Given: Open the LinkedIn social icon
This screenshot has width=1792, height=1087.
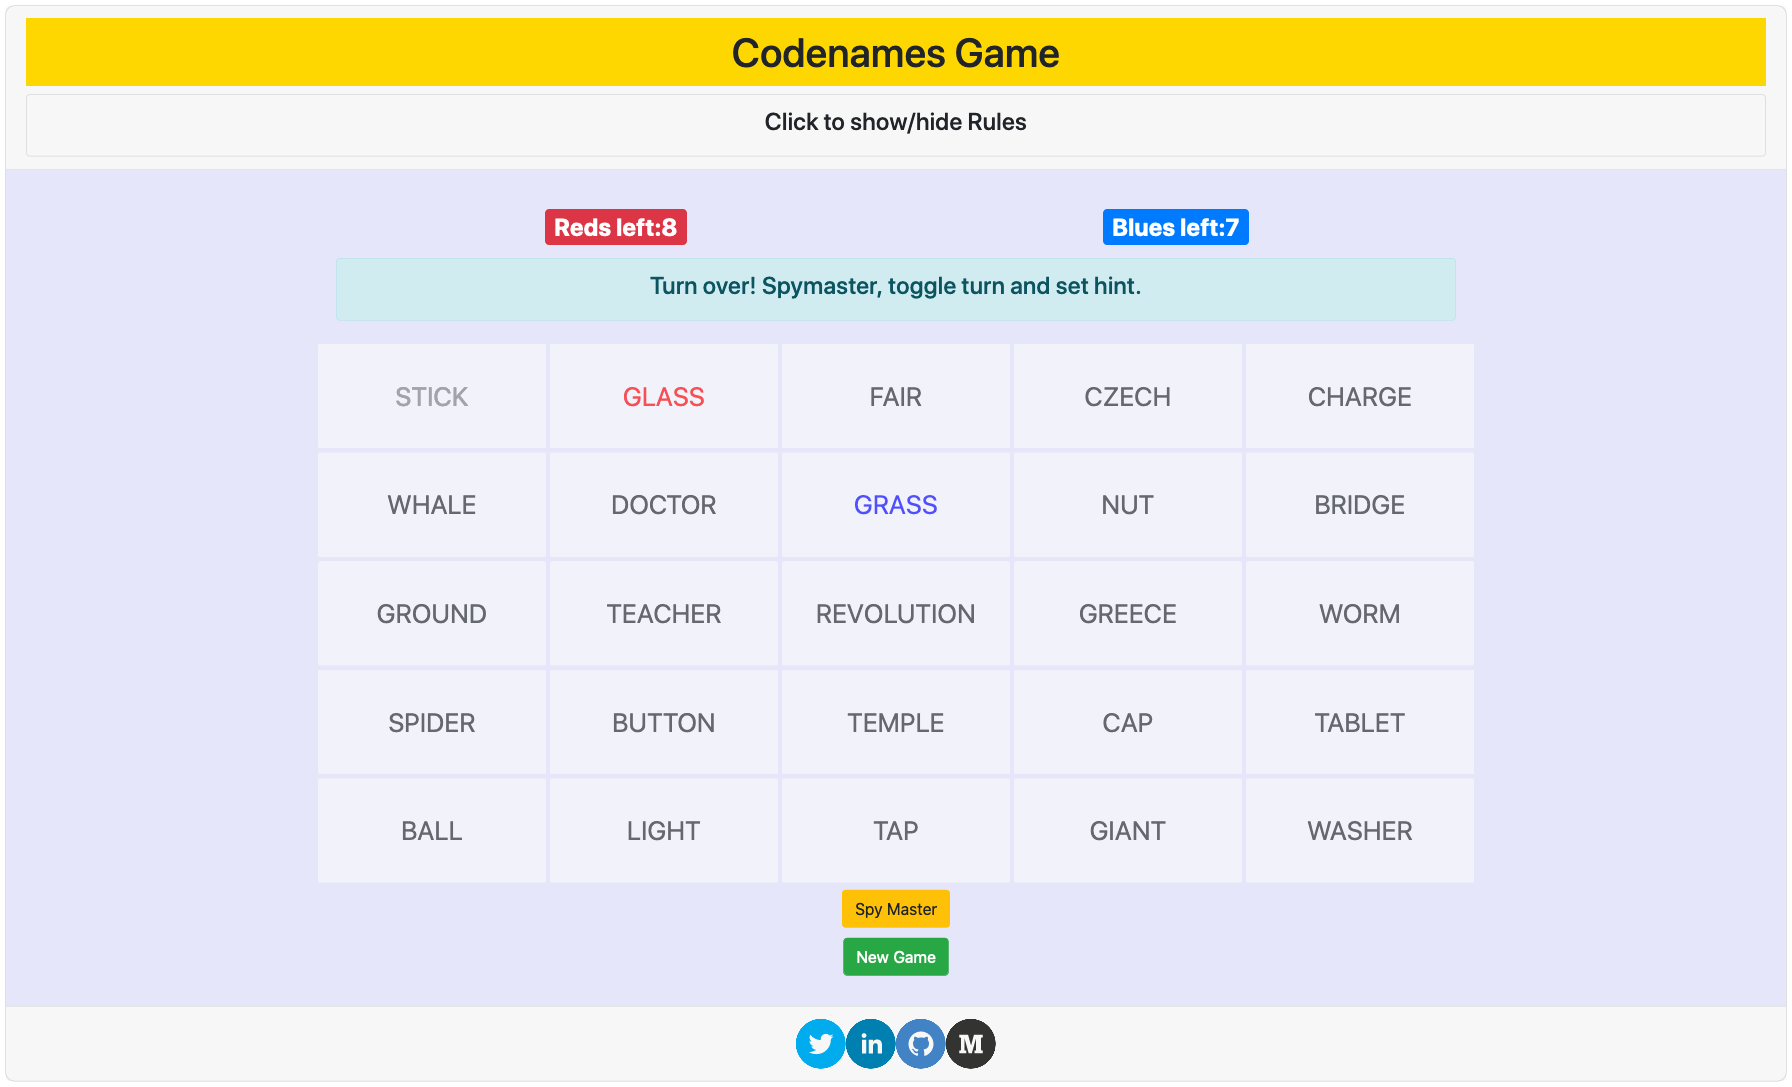Looking at the screenshot, I should point(871,1044).
